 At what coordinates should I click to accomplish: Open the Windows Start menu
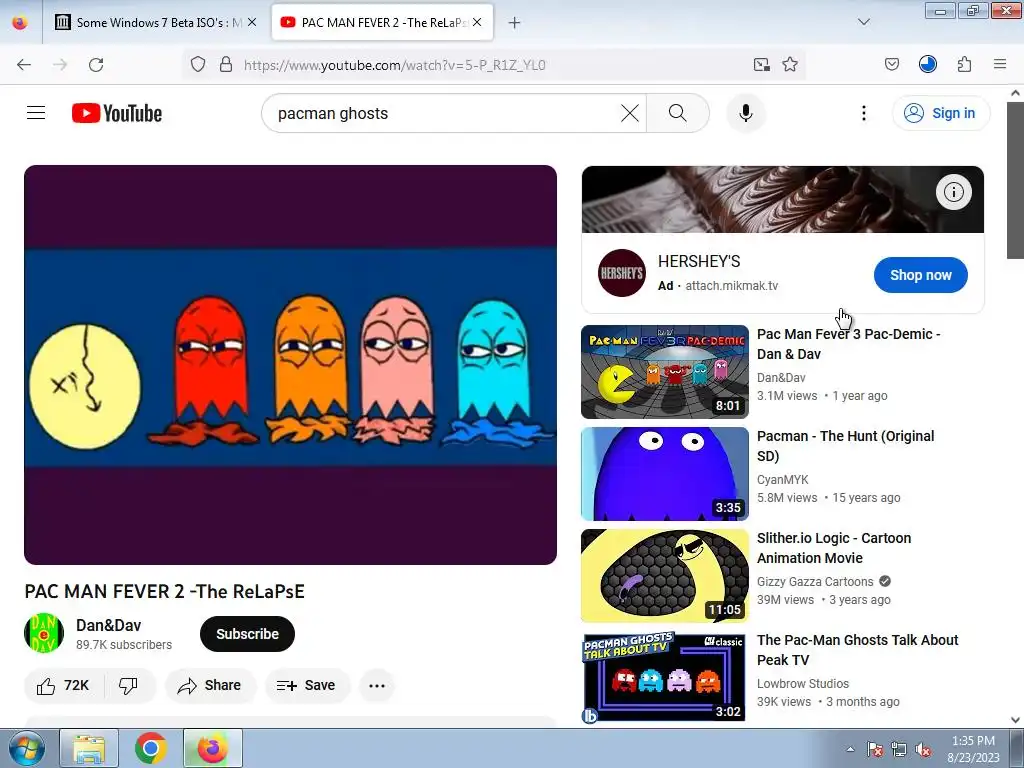pyautogui.click(x=27, y=748)
